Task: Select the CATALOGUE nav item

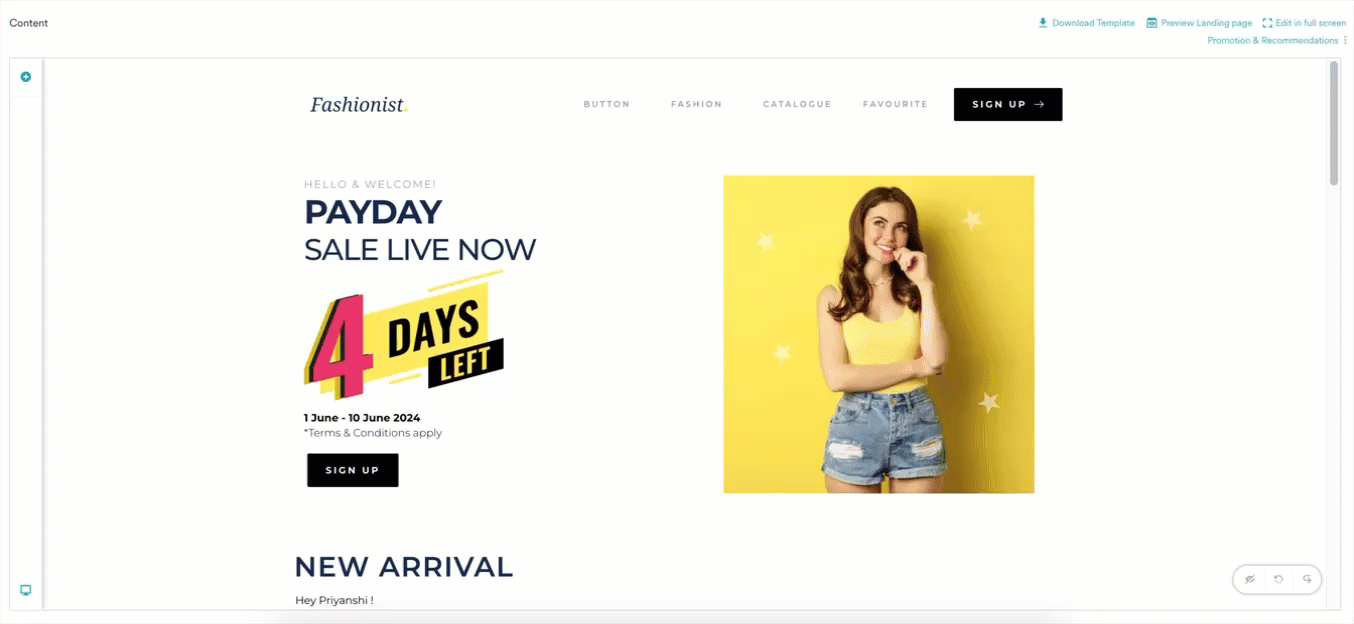Action: [x=797, y=104]
